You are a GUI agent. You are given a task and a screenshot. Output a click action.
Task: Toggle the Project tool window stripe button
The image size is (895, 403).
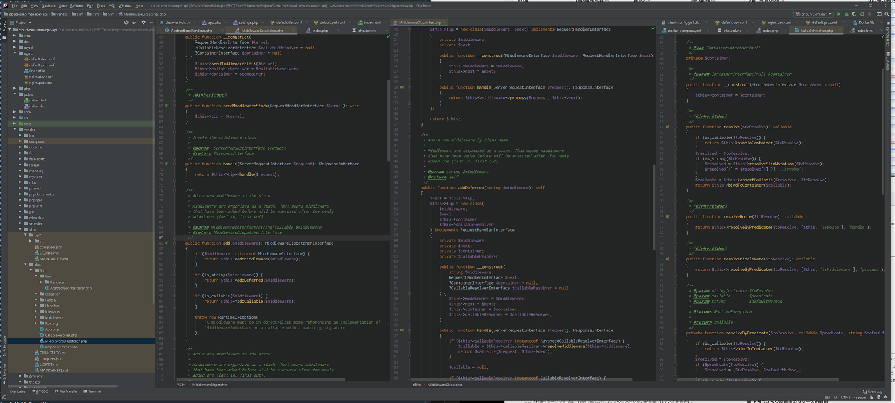[x=5, y=31]
